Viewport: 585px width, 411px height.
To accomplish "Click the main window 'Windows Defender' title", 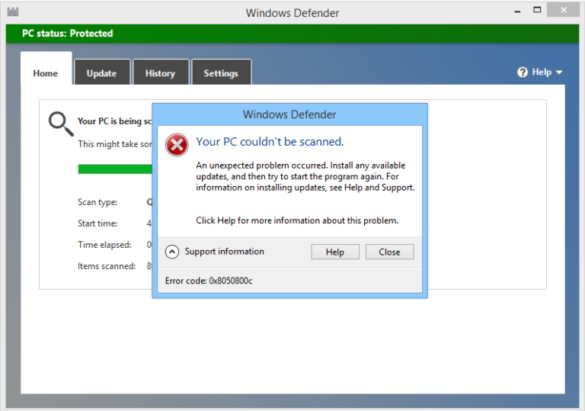I will 292,13.
